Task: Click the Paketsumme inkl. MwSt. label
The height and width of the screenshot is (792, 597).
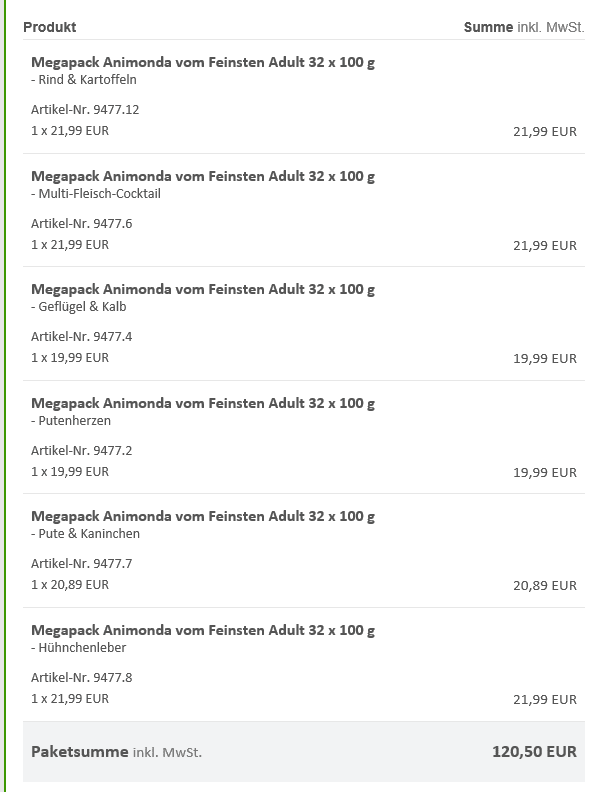Action: (116, 752)
